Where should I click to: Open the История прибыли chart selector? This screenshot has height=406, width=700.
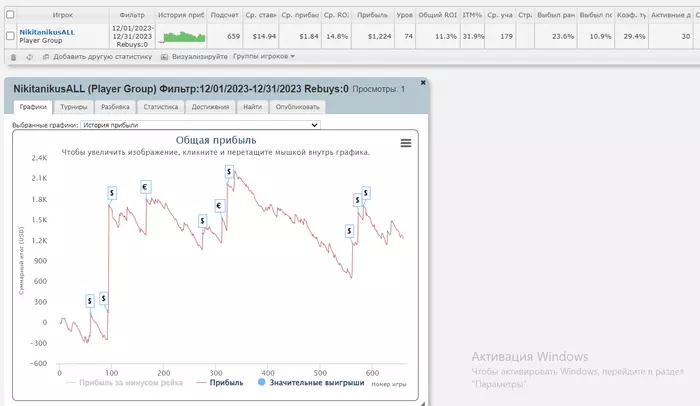(x=200, y=125)
